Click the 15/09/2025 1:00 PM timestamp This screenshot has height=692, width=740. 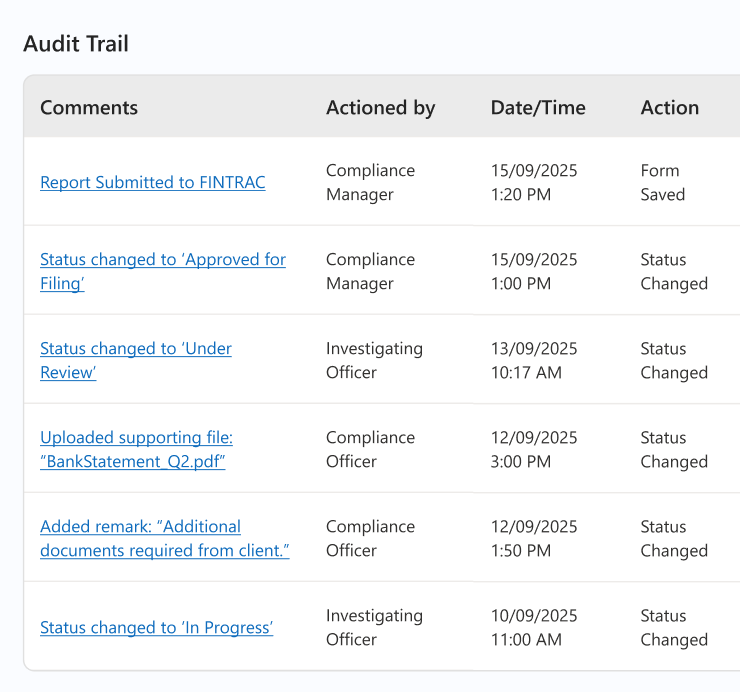click(534, 272)
